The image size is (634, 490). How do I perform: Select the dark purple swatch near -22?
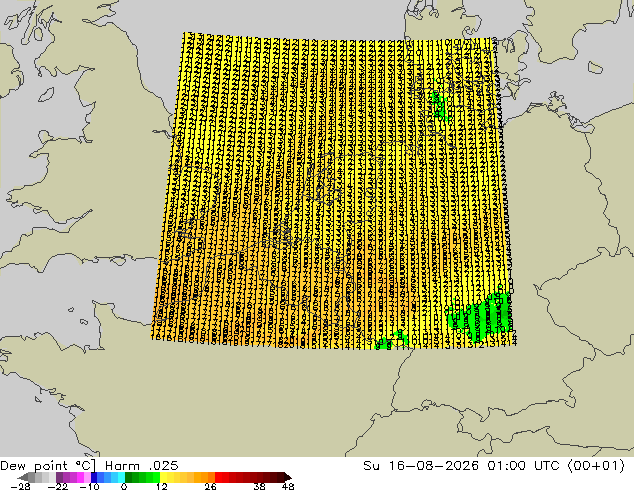tap(59, 477)
